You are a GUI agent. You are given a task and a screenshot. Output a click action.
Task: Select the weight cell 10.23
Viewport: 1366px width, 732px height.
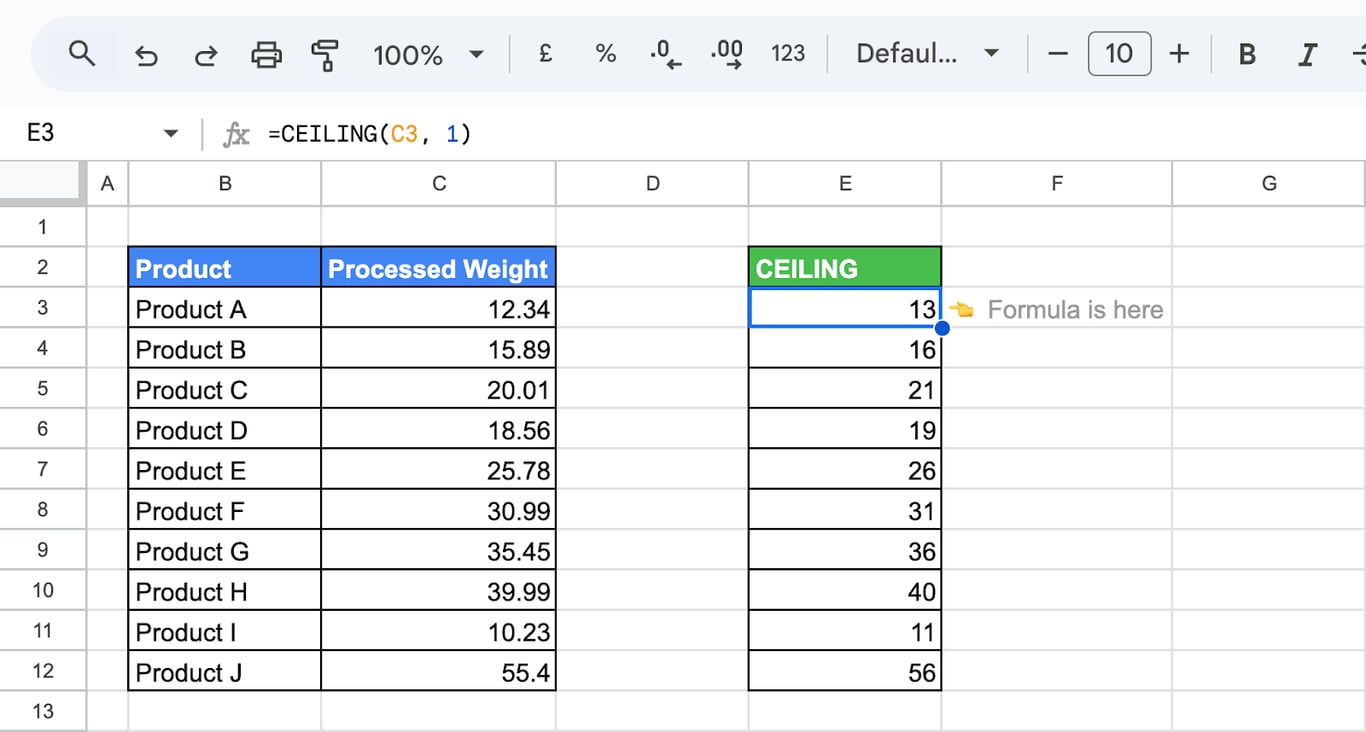(x=439, y=630)
